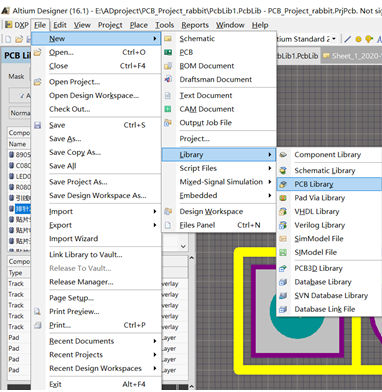Image resolution: width=382 pixels, height=392 pixels.
Task: Click the Save floppy disk icon in File menu
Action: pos(38,125)
